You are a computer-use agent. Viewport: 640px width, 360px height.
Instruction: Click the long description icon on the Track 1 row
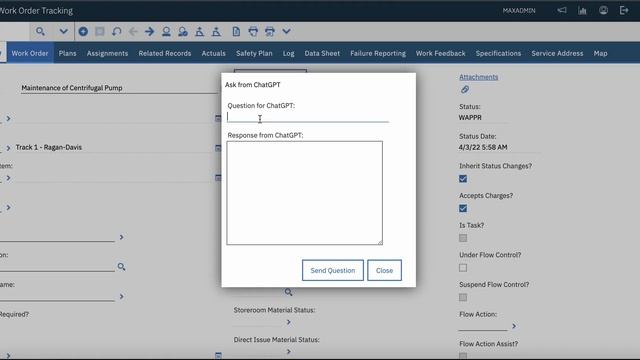pos(218,148)
